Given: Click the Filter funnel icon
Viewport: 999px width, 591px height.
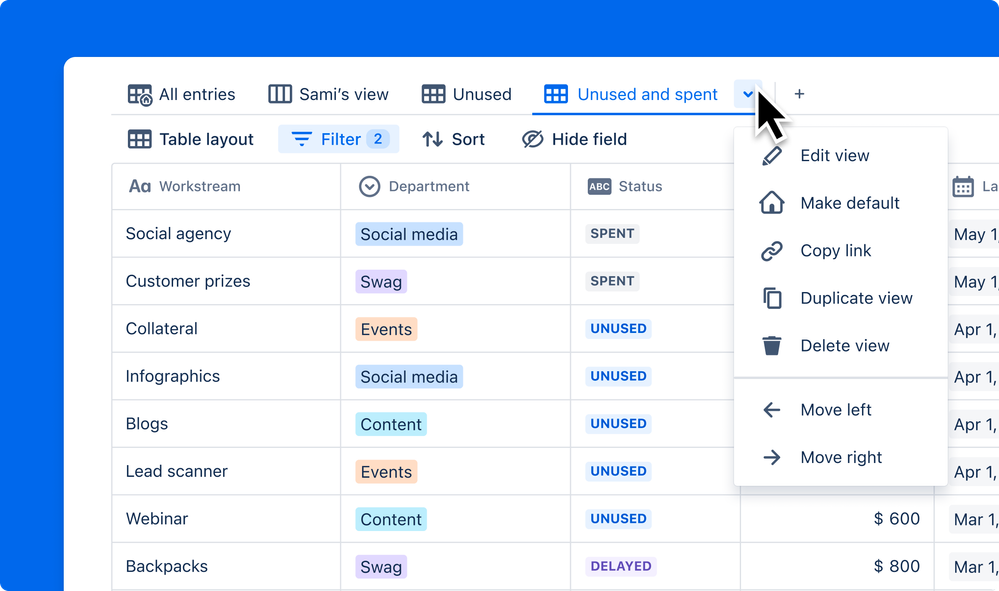Looking at the screenshot, I should point(301,139).
